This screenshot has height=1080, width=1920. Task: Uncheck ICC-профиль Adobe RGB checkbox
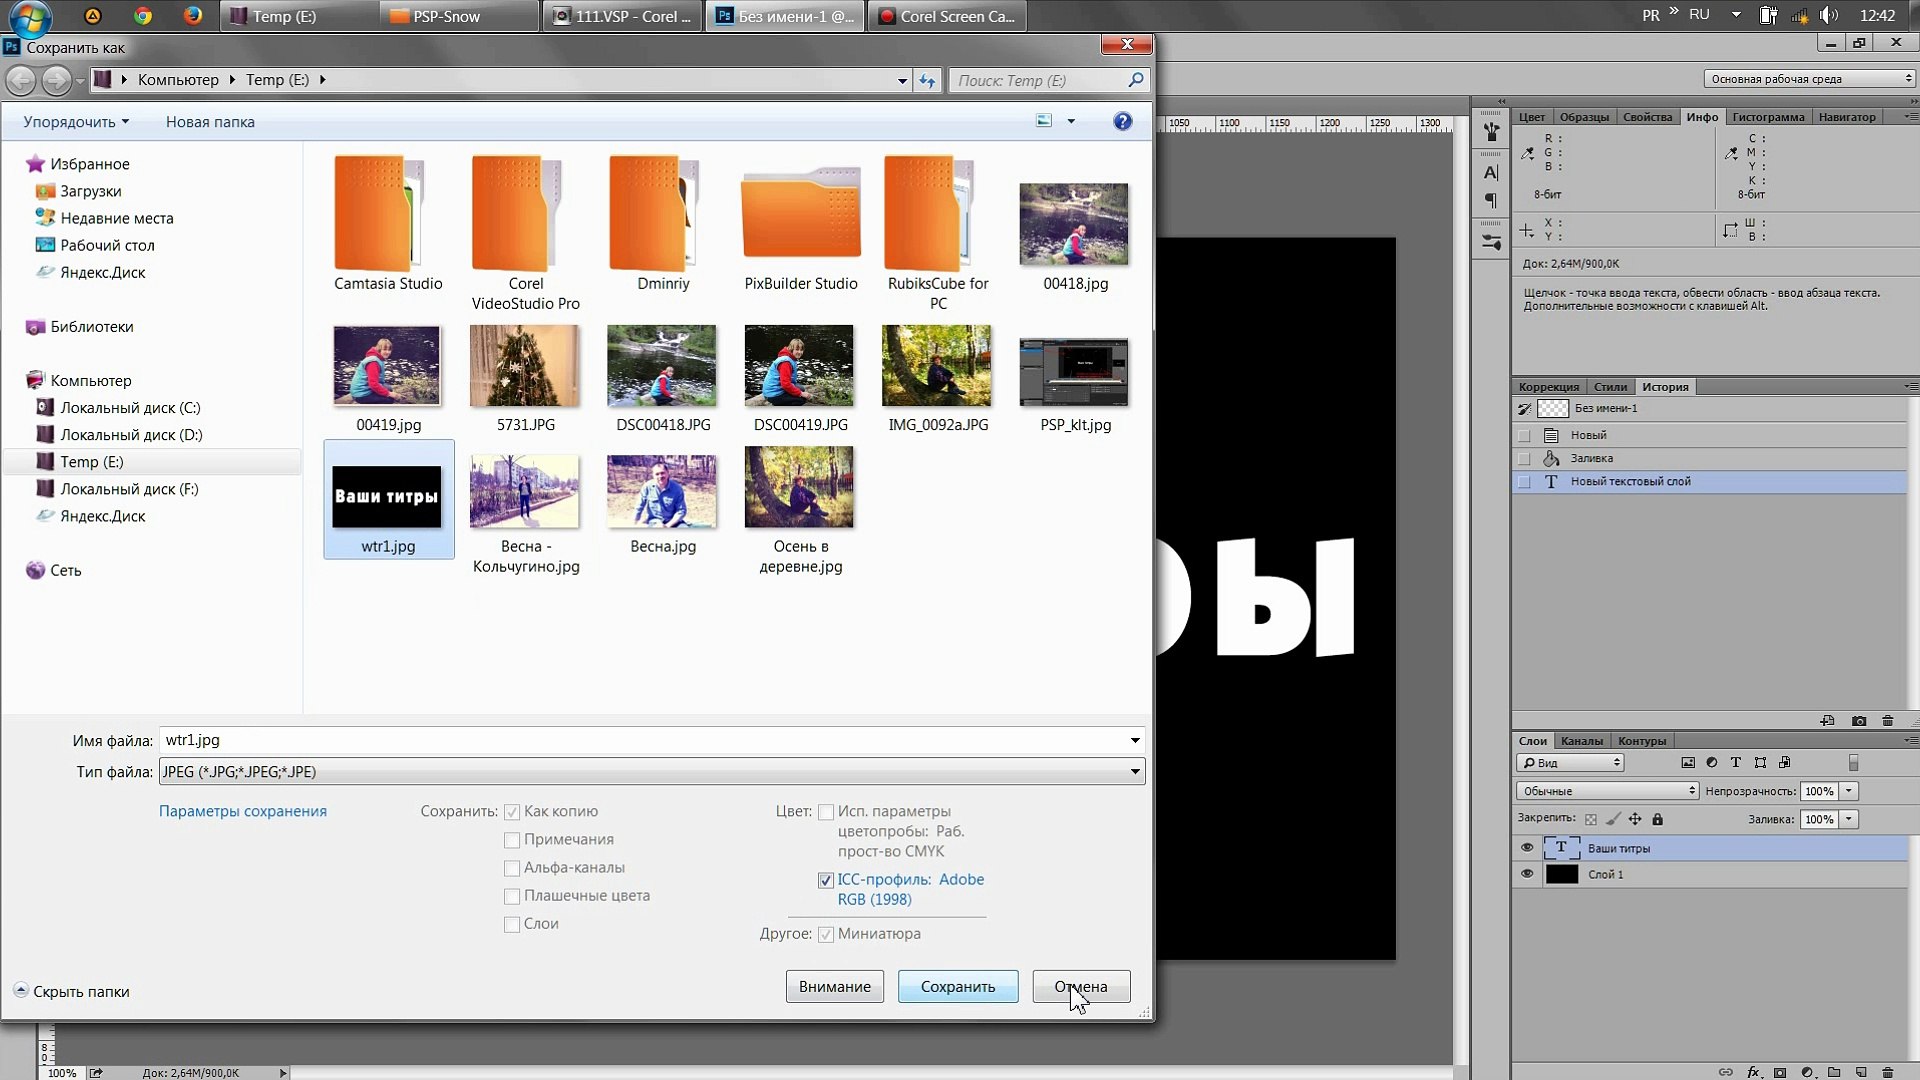[826, 880]
